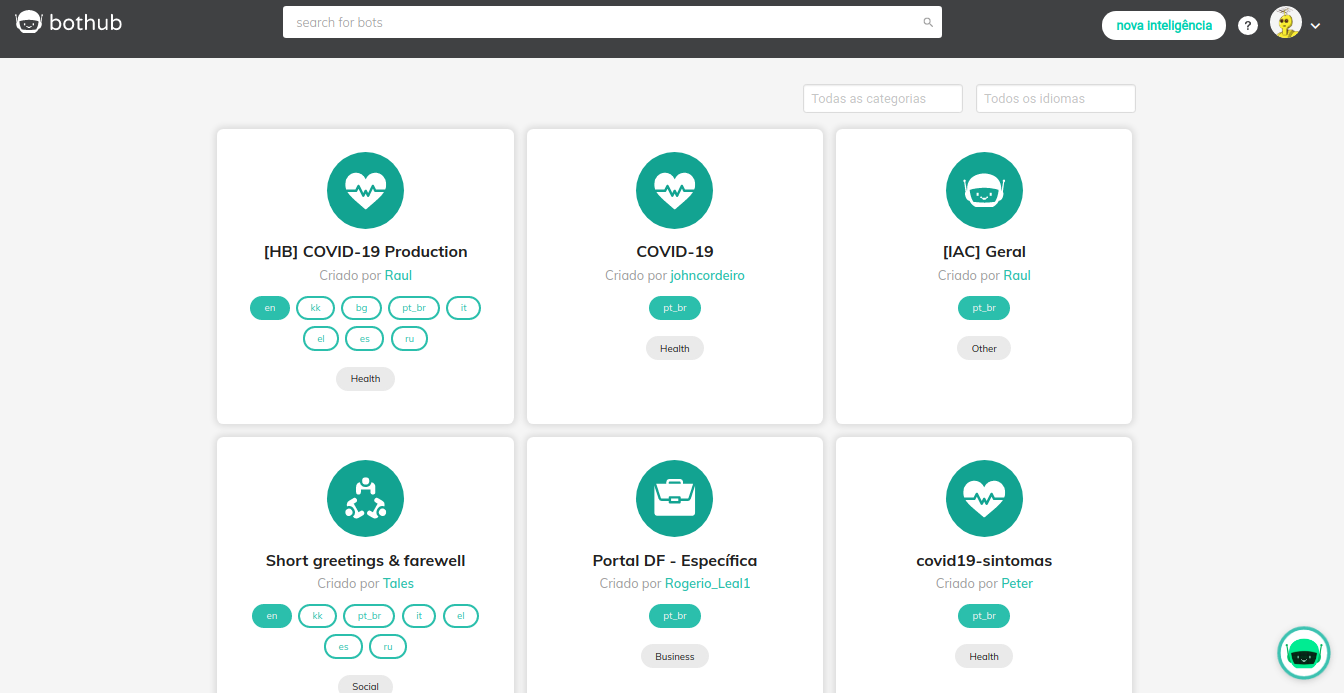1344x693 pixels.
Task: Select 'kk' tag on Short greetings & farewell
Action: 317,616
